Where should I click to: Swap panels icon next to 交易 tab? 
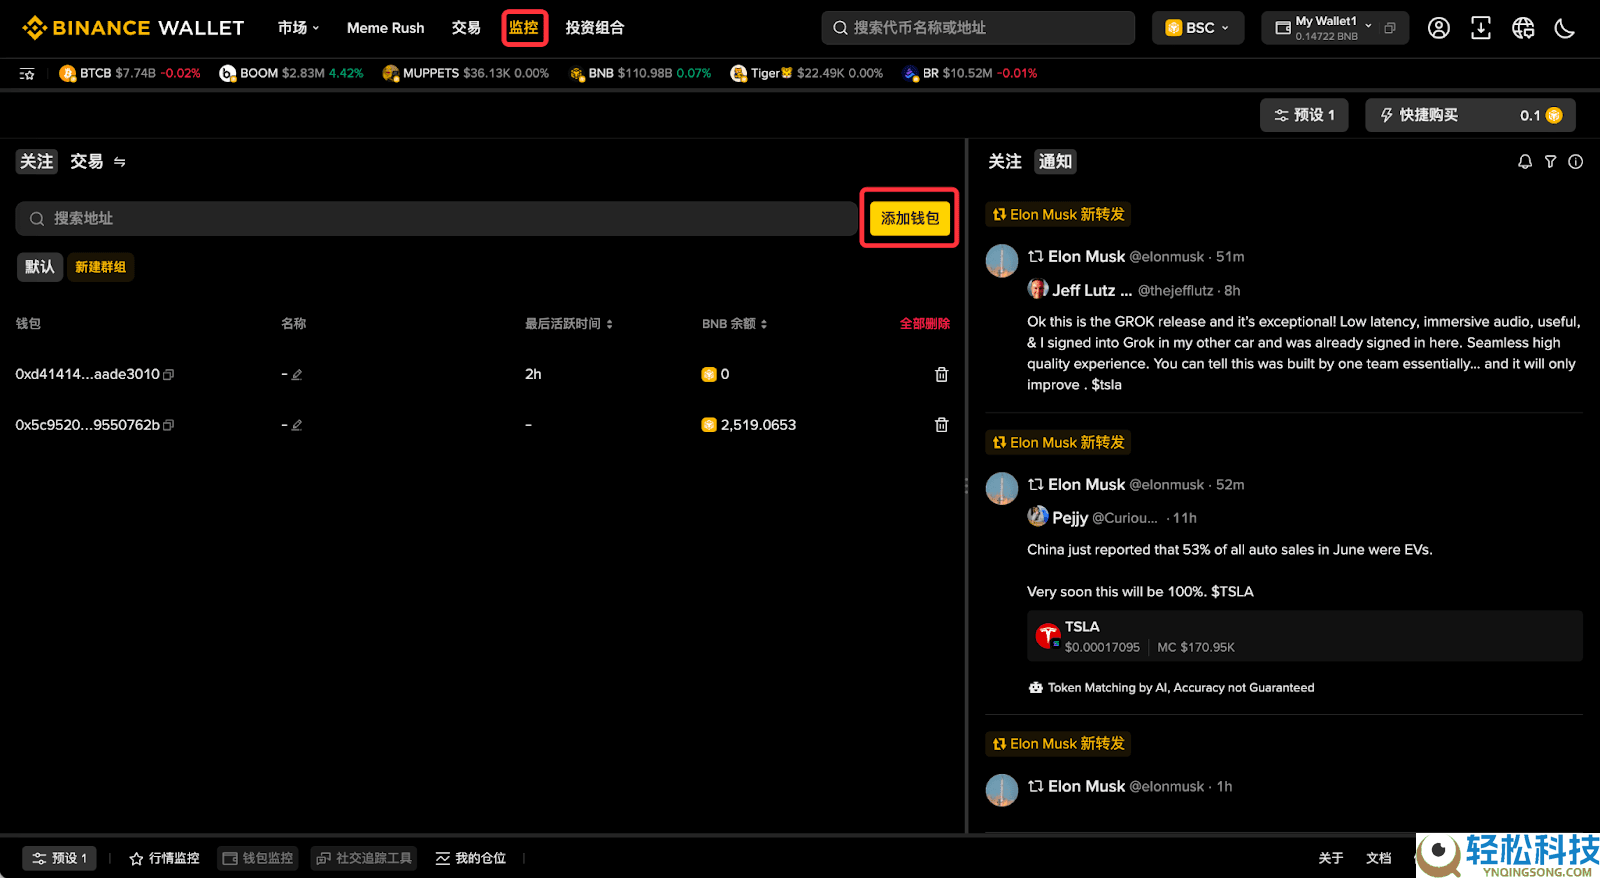click(x=120, y=161)
